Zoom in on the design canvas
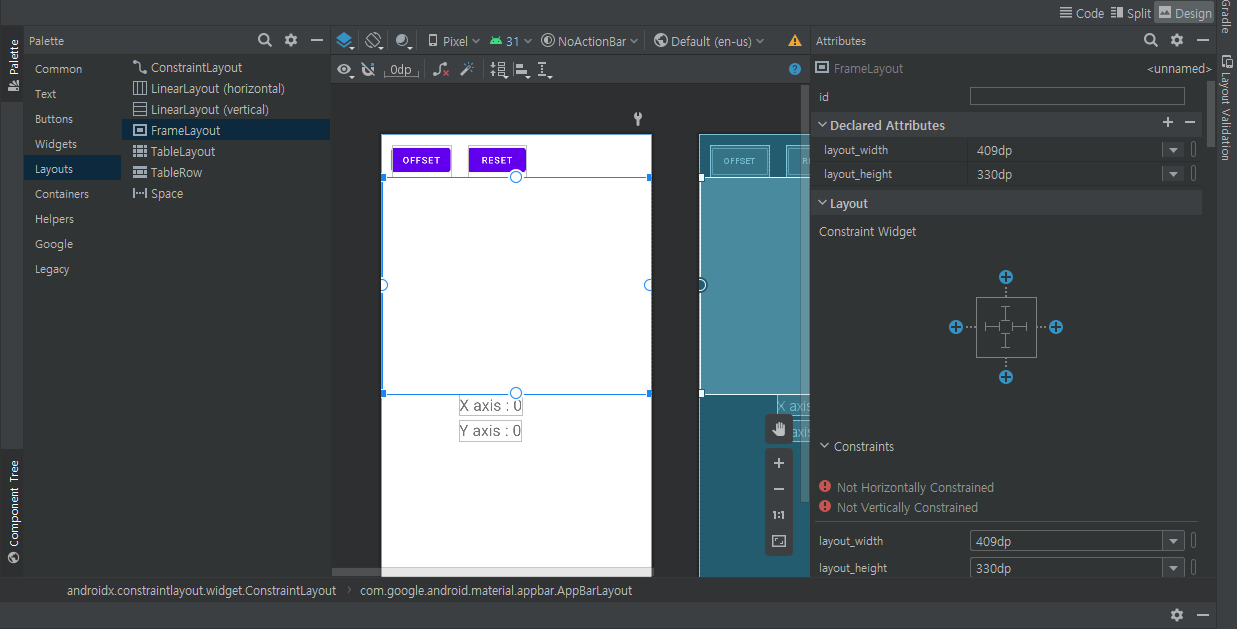 [x=779, y=463]
